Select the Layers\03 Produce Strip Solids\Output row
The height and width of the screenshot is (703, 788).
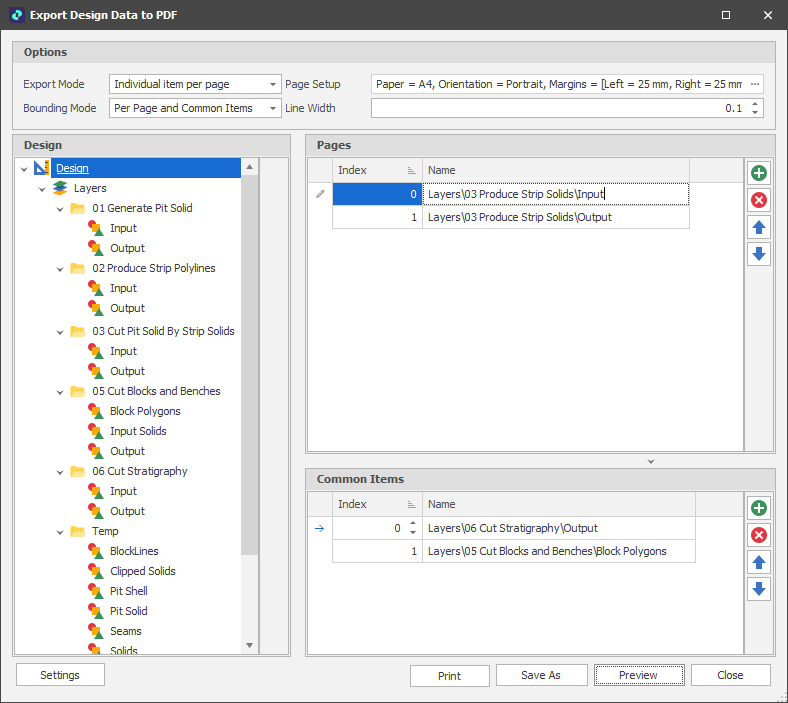519,217
